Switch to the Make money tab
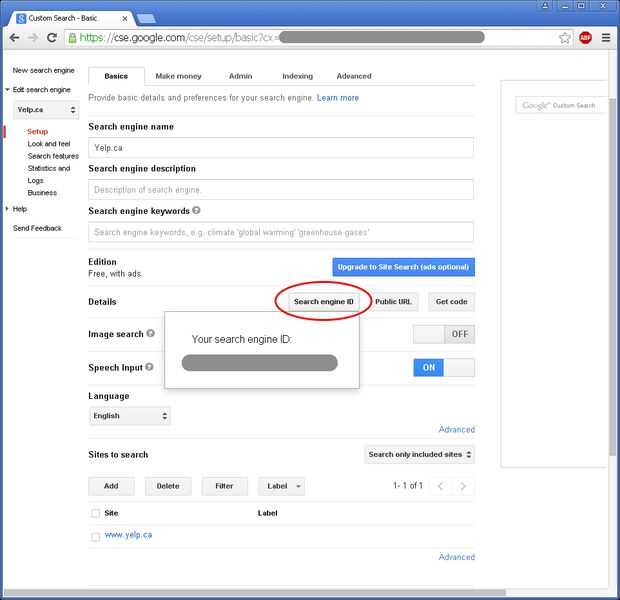 tap(178, 76)
